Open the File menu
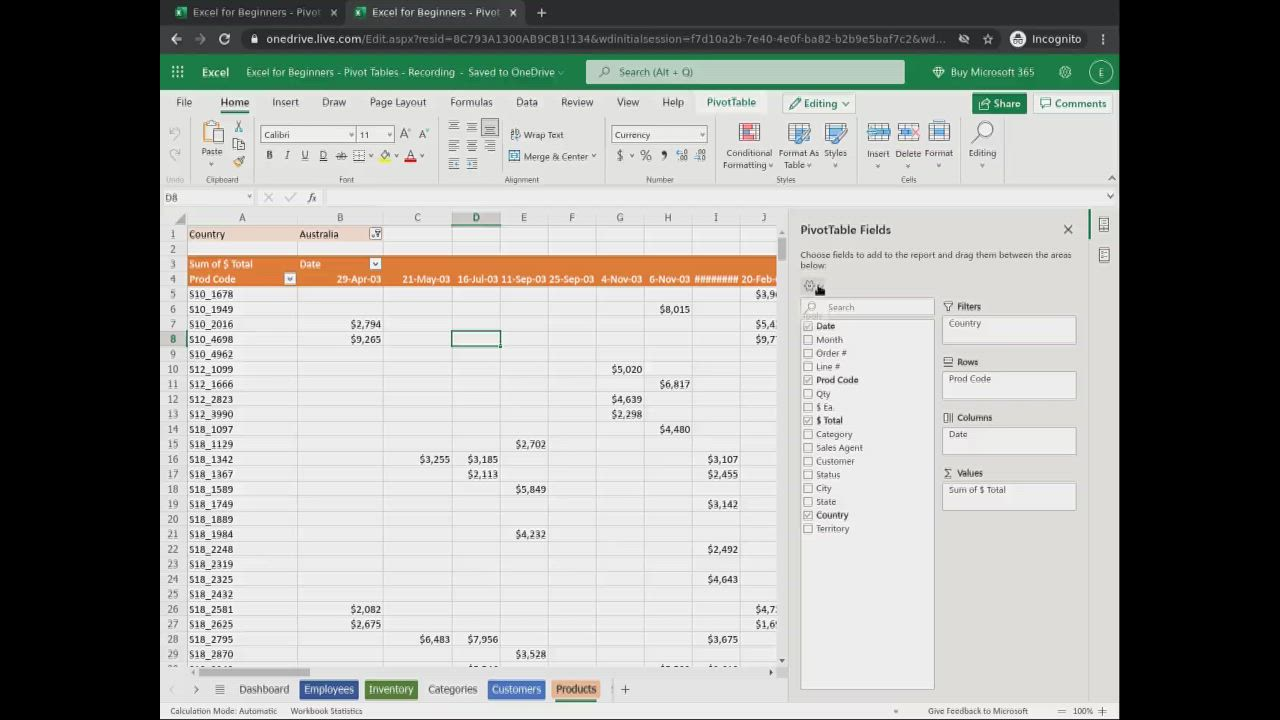The image size is (1280, 720). 184,102
